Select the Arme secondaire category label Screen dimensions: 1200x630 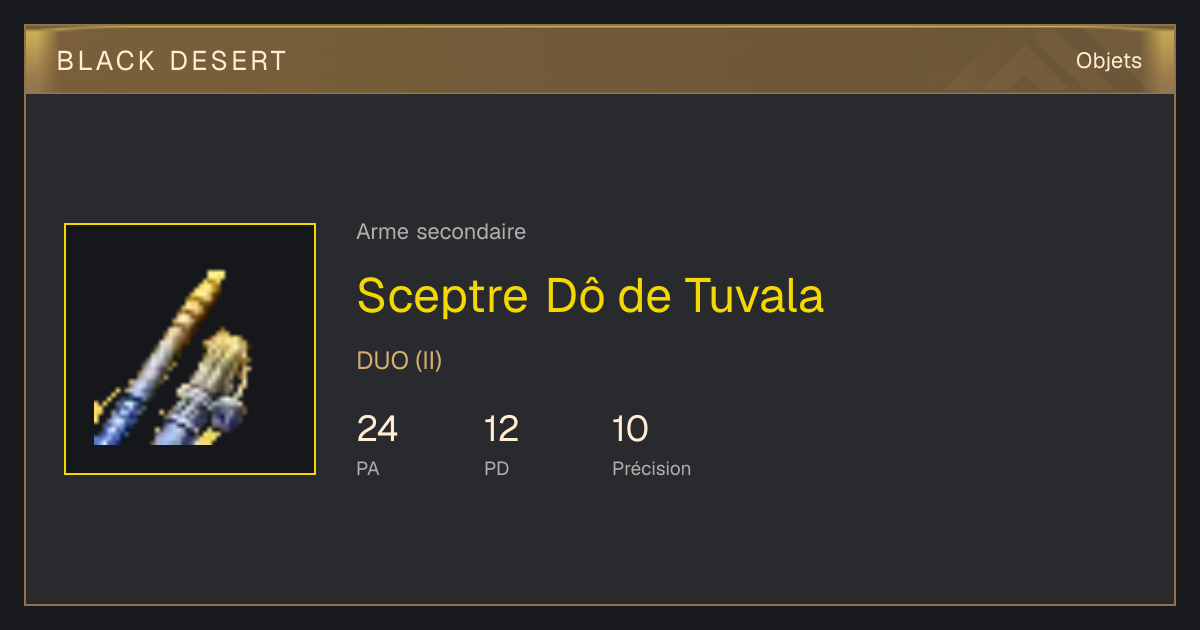(x=441, y=232)
